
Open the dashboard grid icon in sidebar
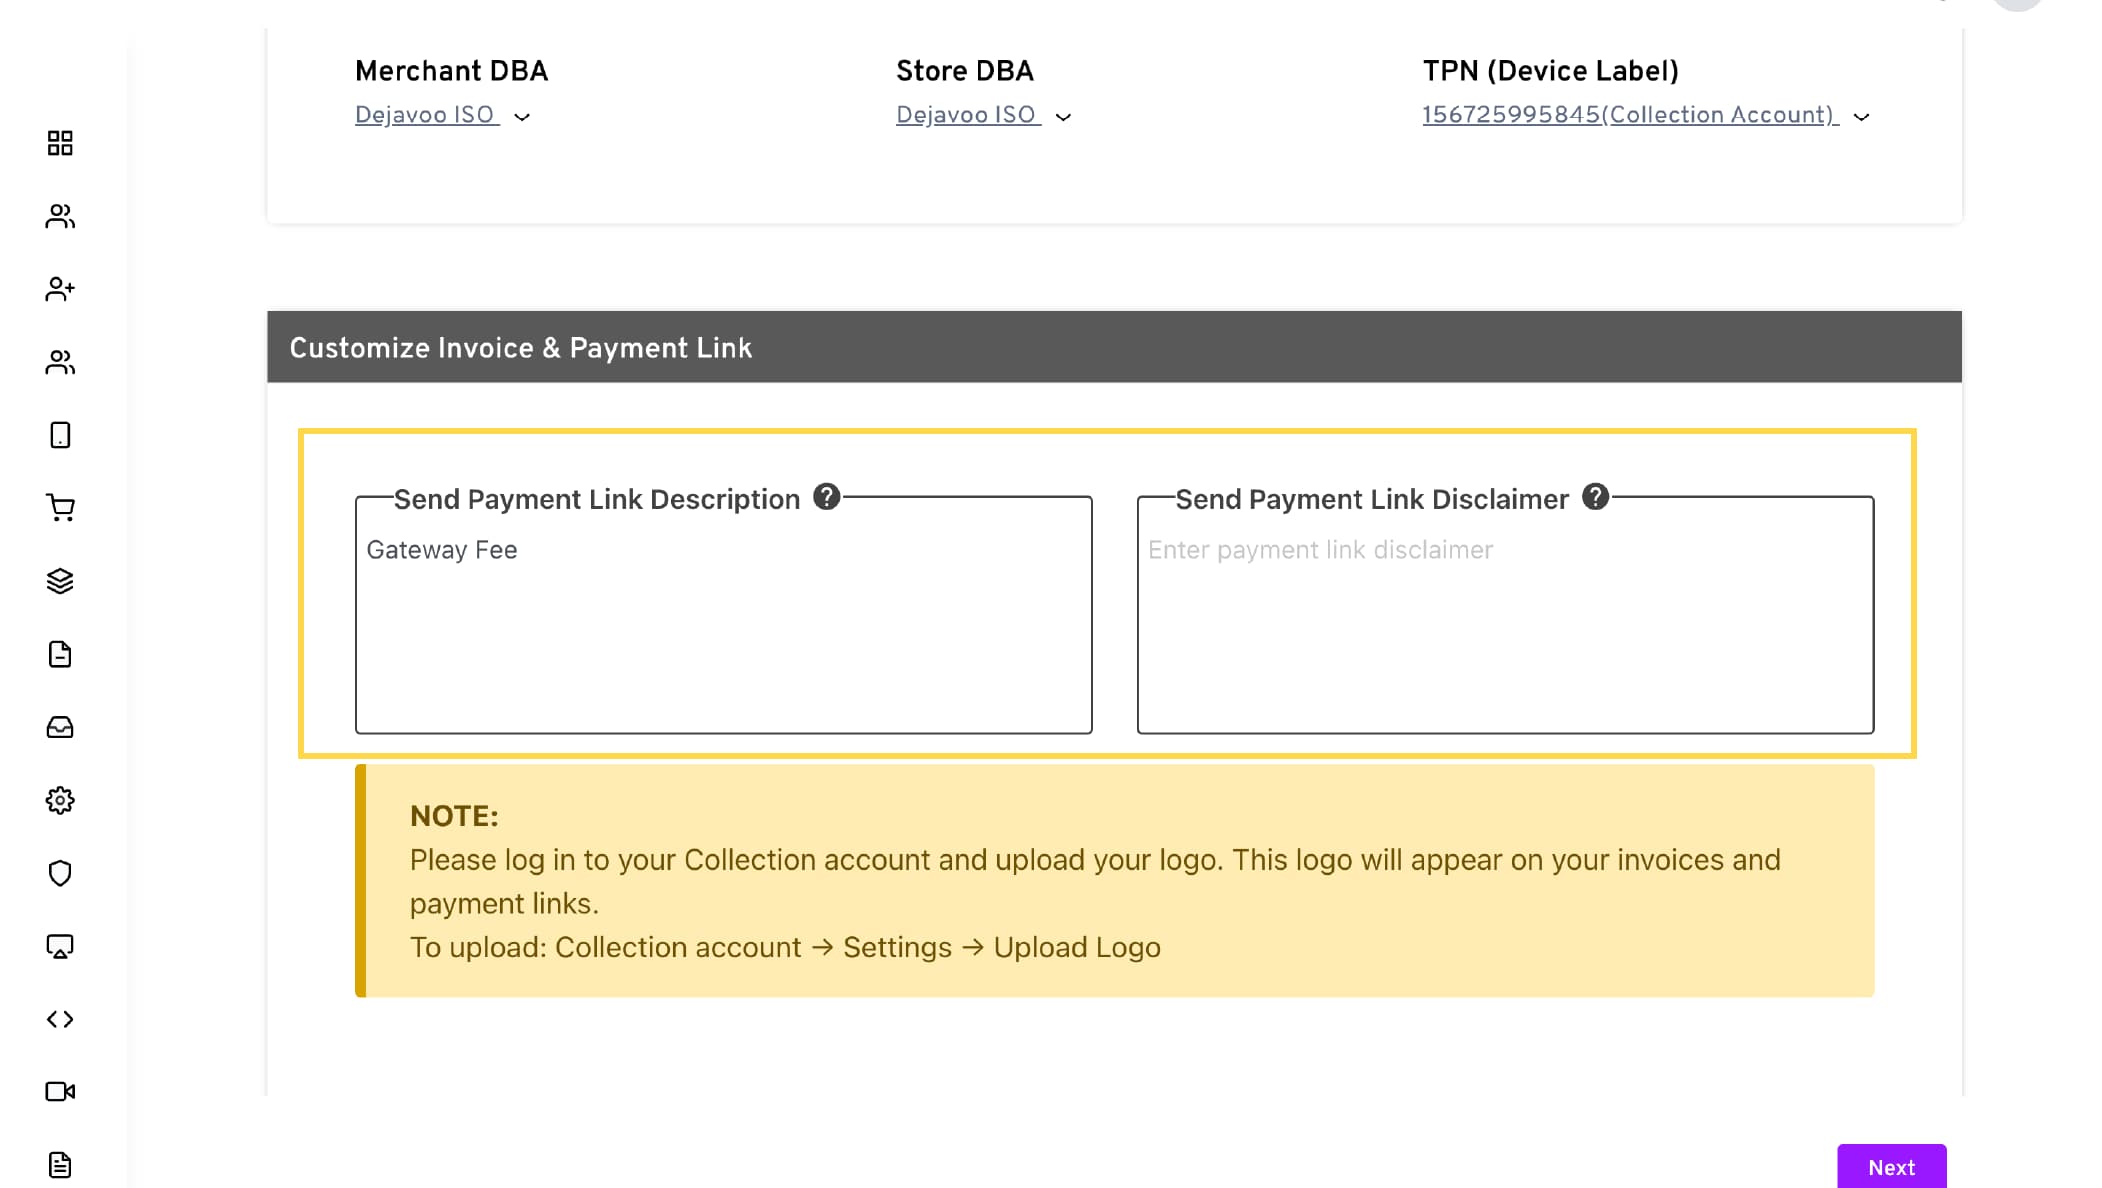coord(60,143)
